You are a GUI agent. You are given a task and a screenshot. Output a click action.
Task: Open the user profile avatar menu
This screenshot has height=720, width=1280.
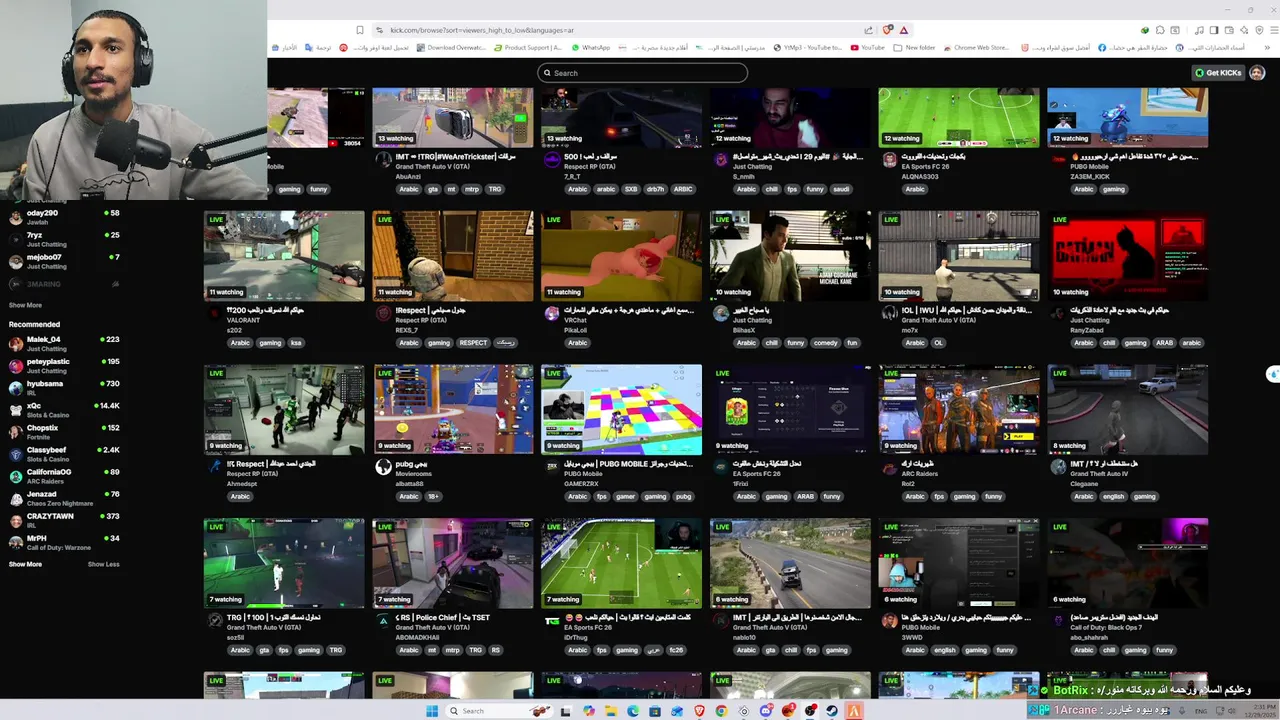[1257, 73]
